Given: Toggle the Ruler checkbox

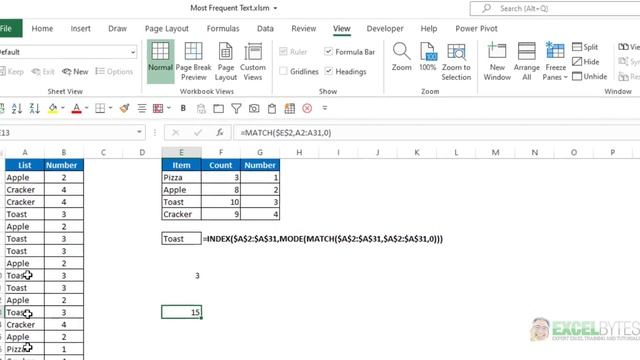Looking at the screenshot, I should point(283,51).
